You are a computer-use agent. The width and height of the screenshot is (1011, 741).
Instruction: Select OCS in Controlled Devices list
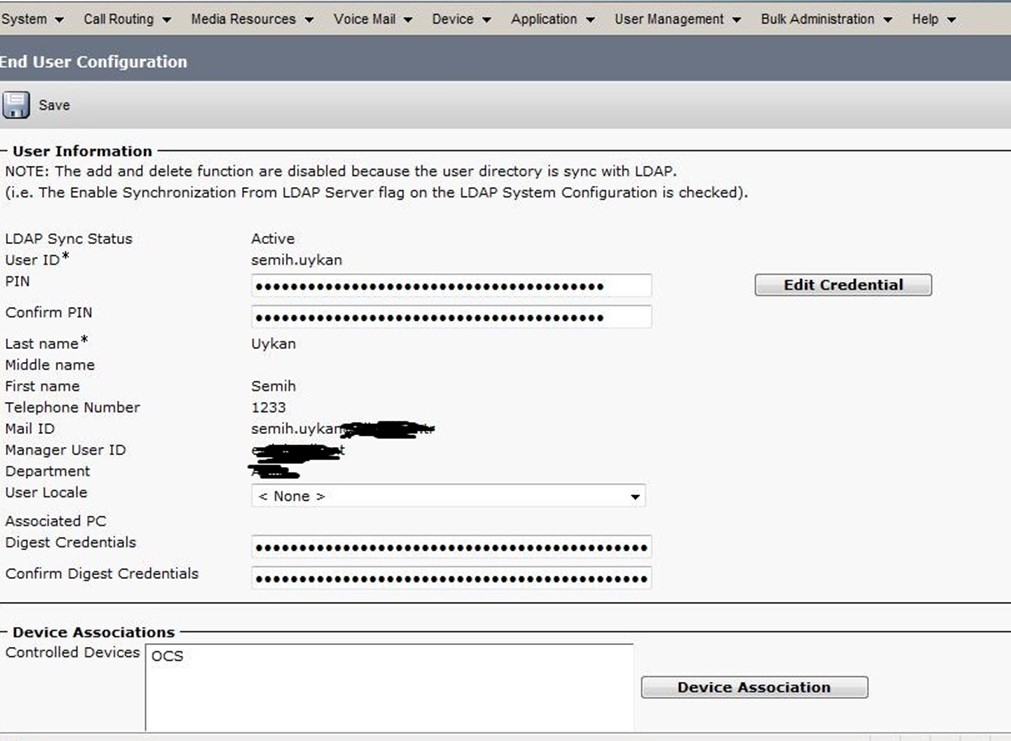click(168, 657)
